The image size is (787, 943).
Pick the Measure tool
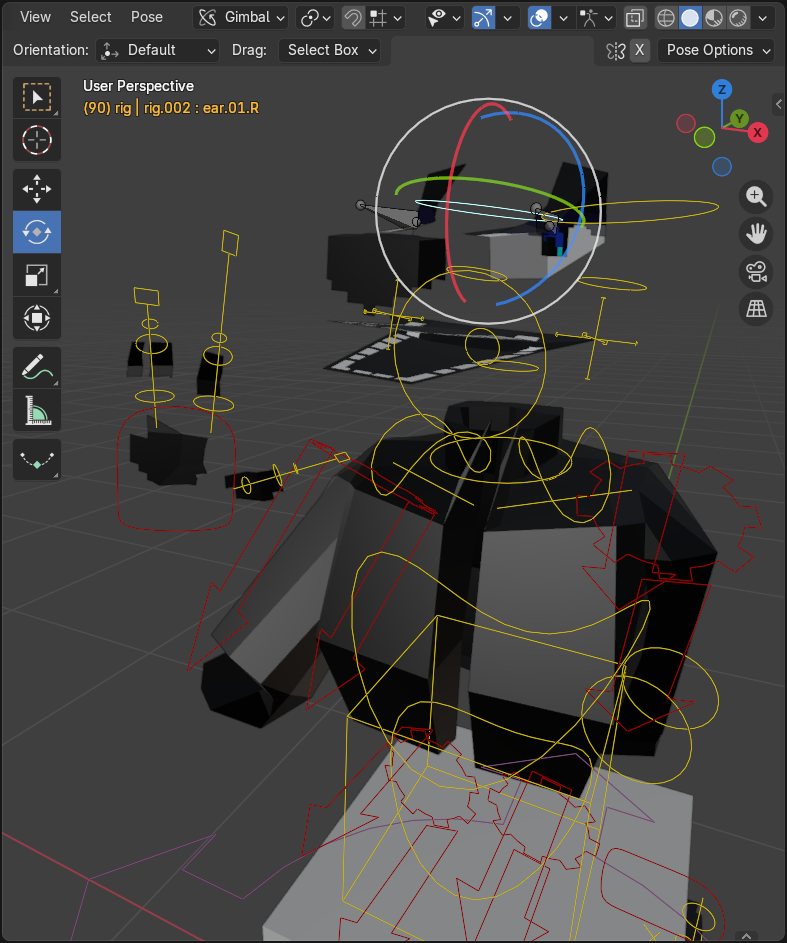point(37,410)
